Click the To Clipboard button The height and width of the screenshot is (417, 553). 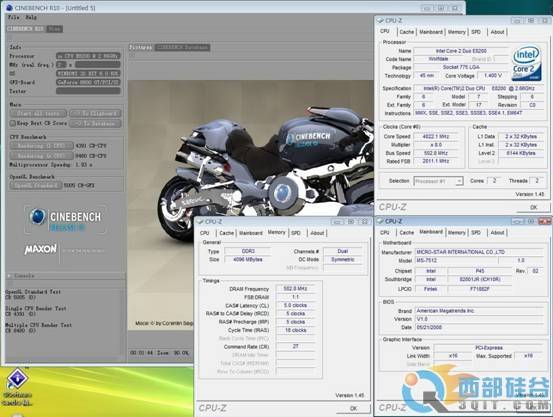click(95, 114)
